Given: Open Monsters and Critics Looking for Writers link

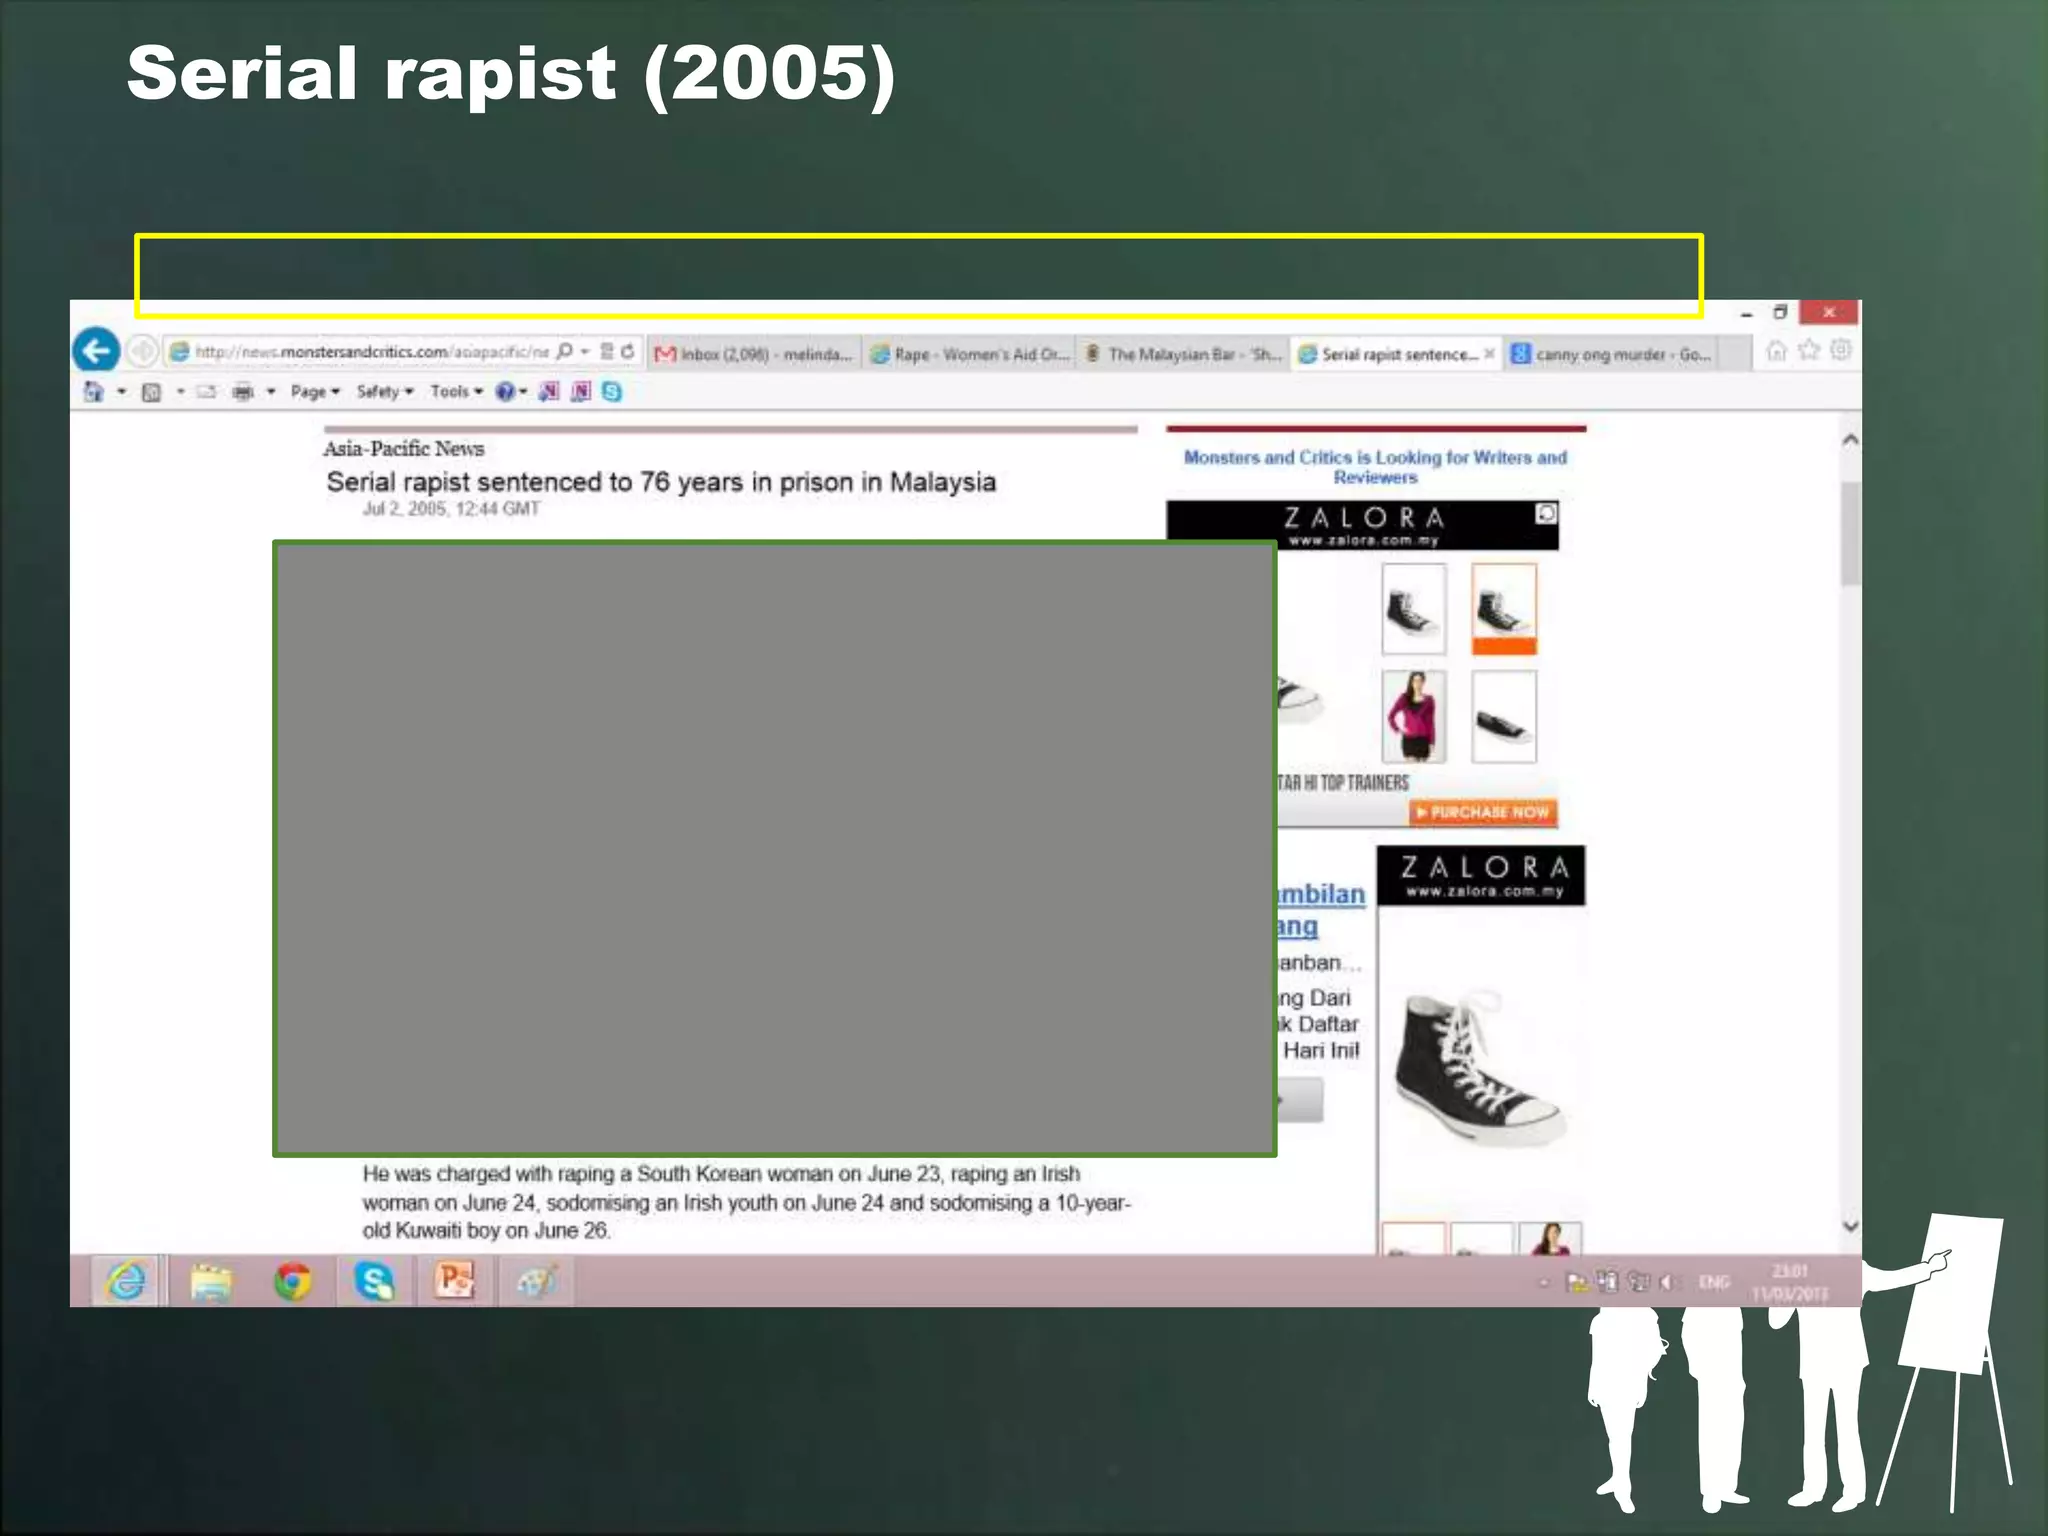Looking at the screenshot, I should coord(1375,467).
